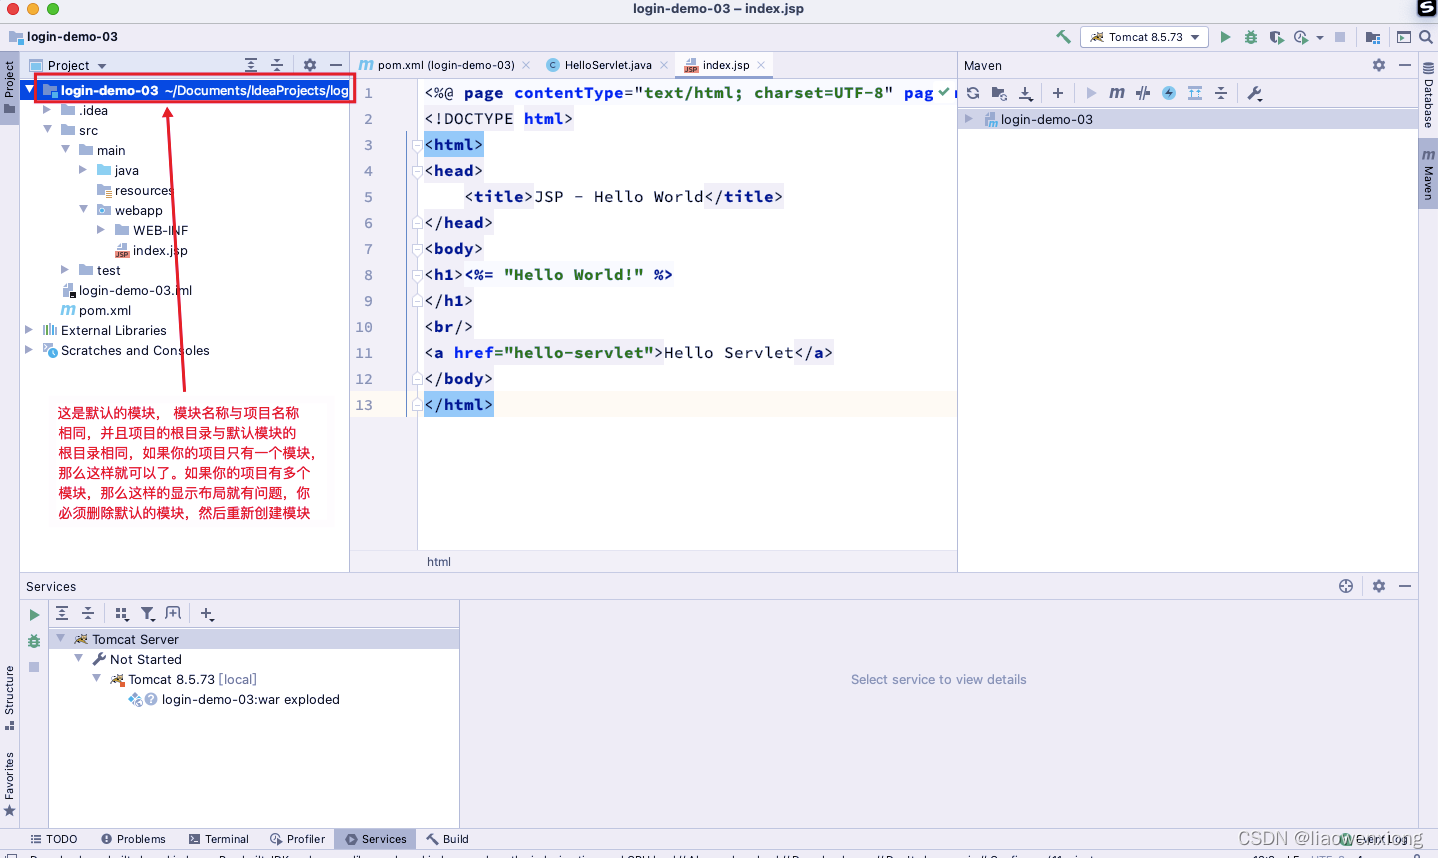Screen dimensions: 1438x858
Task: Debug the selected service in Services
Action: (34, 641)
